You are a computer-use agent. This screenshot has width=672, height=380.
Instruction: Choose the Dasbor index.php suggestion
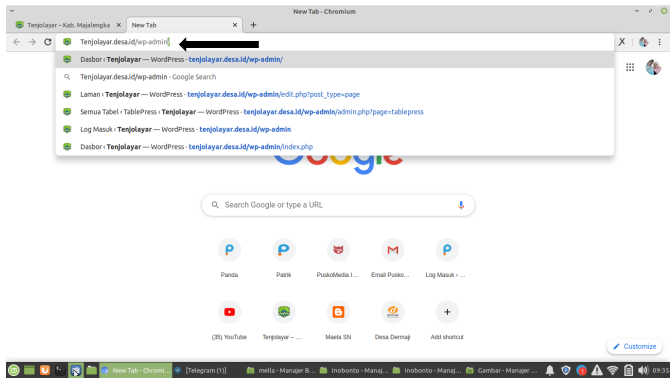[334, 147]
